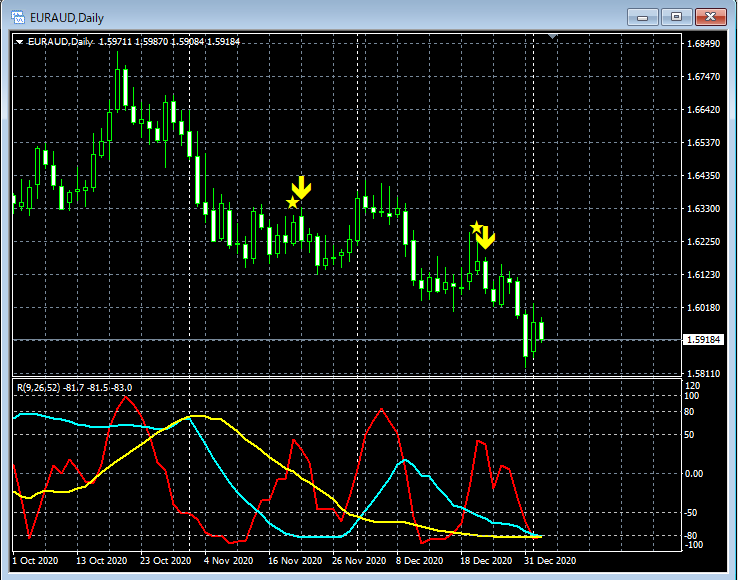739x580 pixels.
Task: Click the second yellow down arrow in mid-December
Action: [485, 237]
